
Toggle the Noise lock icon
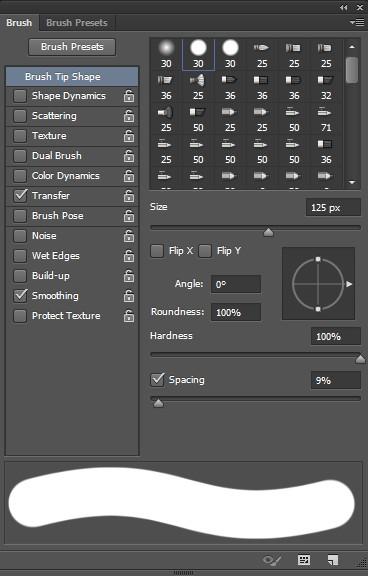129,236
